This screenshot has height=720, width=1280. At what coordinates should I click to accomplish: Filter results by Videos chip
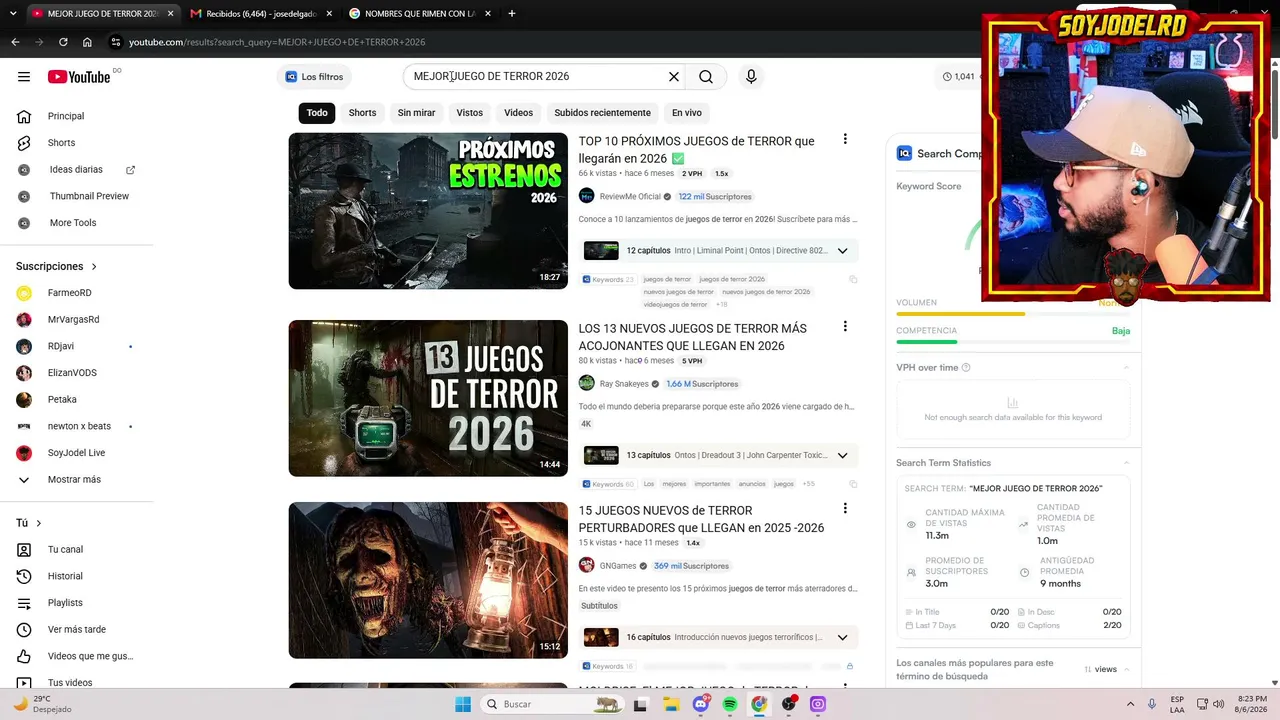click(x=518, y=113)
